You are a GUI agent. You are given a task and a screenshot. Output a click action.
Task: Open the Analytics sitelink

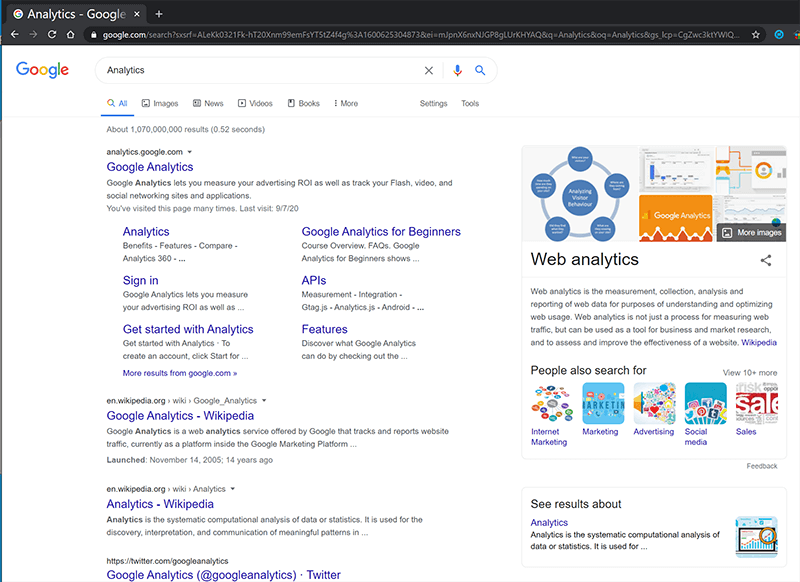[146, 232]
